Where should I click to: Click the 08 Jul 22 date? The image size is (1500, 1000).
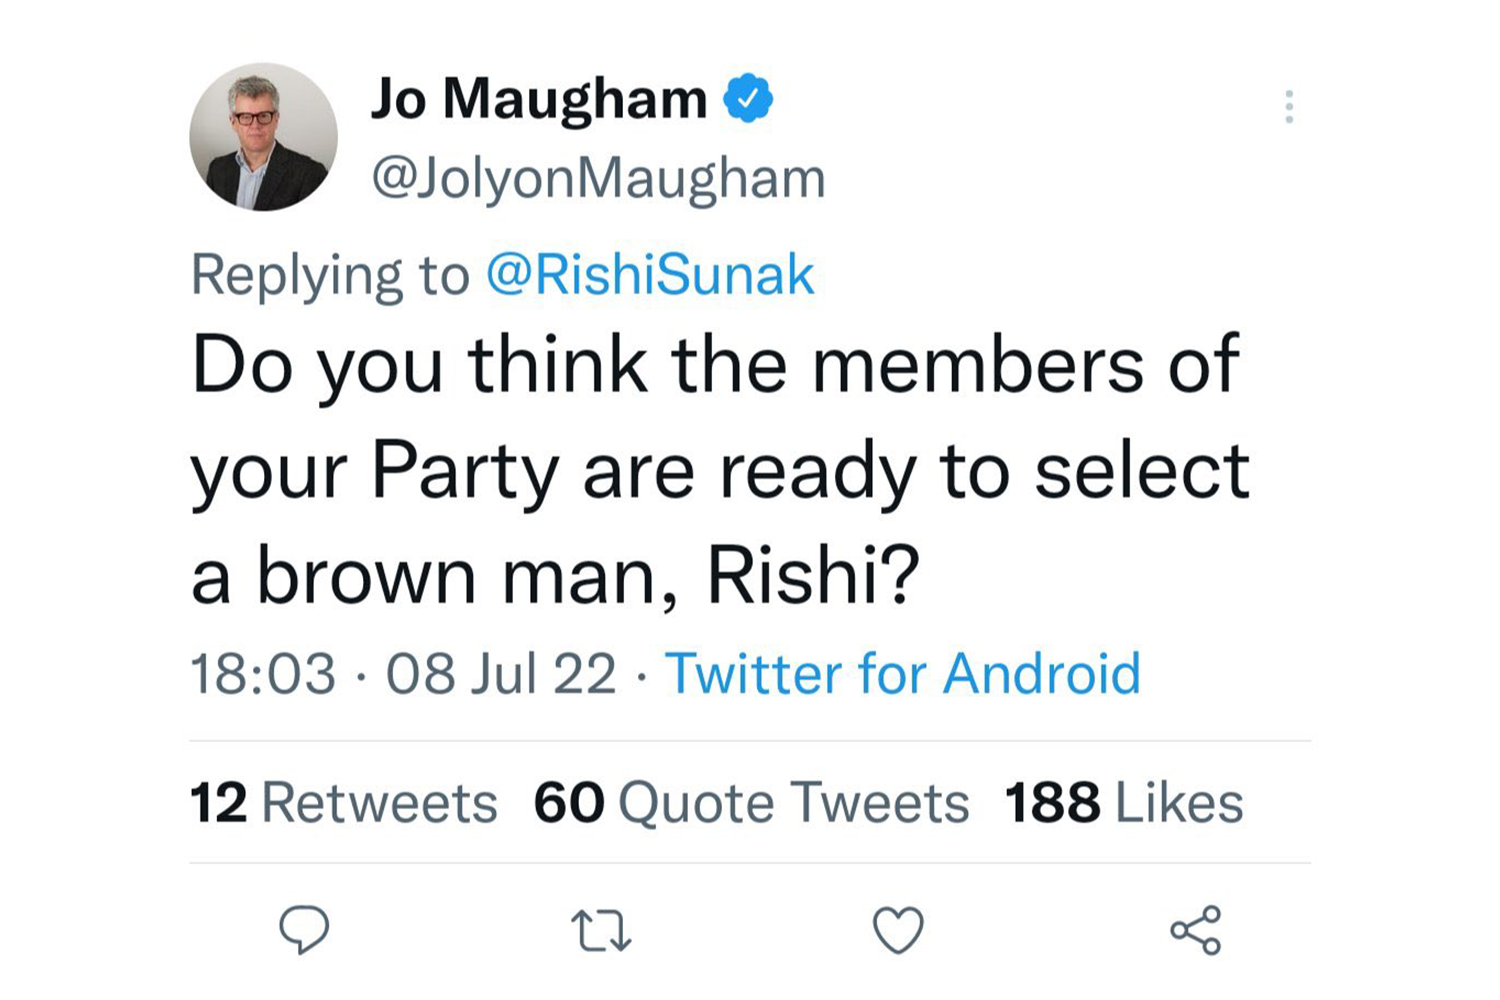point(501,673)
